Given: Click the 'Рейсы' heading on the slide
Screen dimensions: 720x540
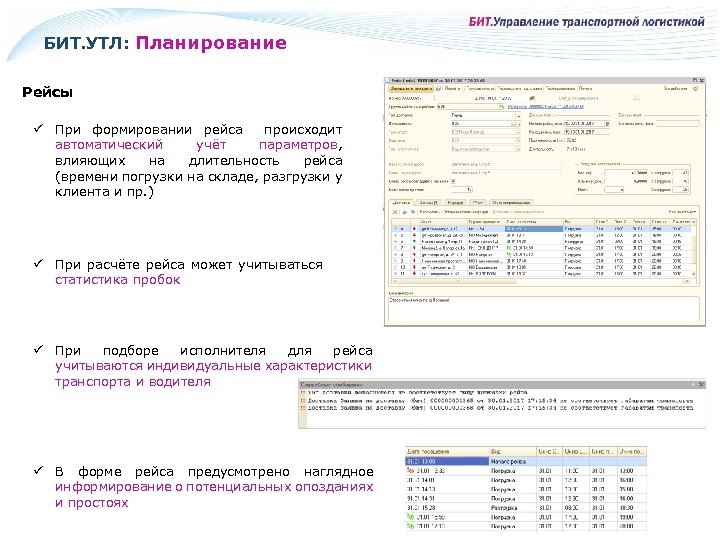Looking at the screenshot, I should (x=47, y=92).
